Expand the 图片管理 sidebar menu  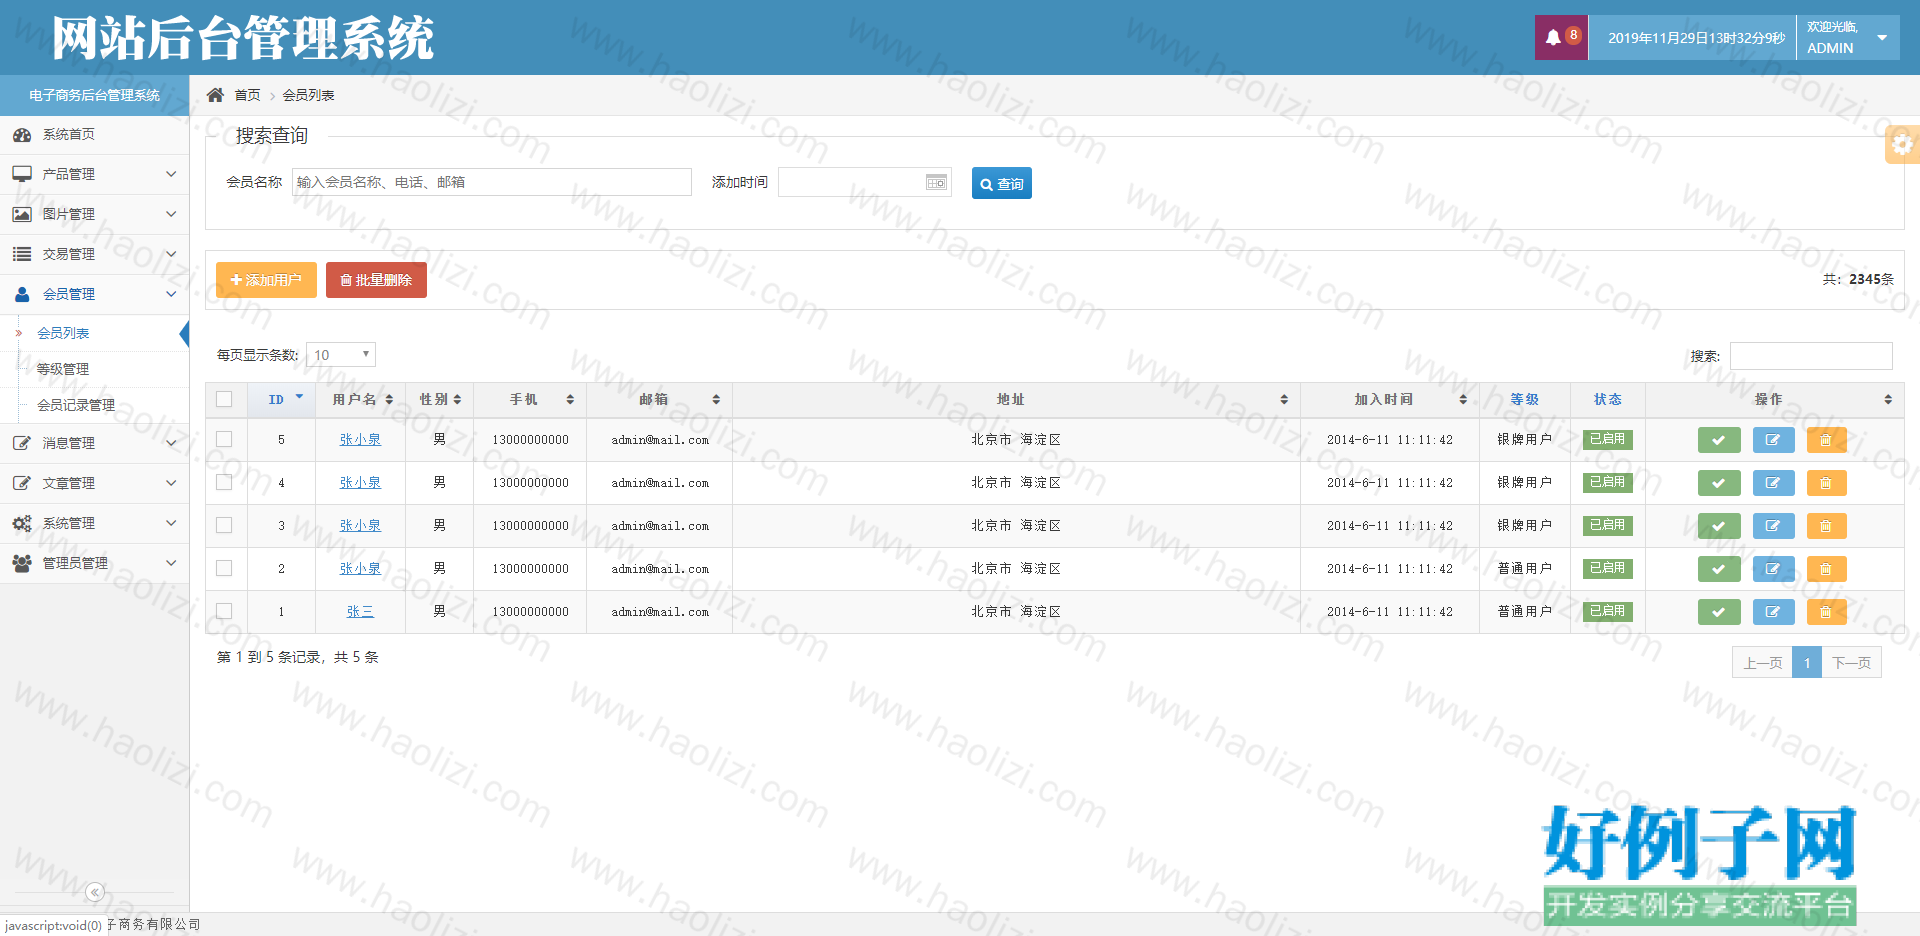click(x=94, y=214)
